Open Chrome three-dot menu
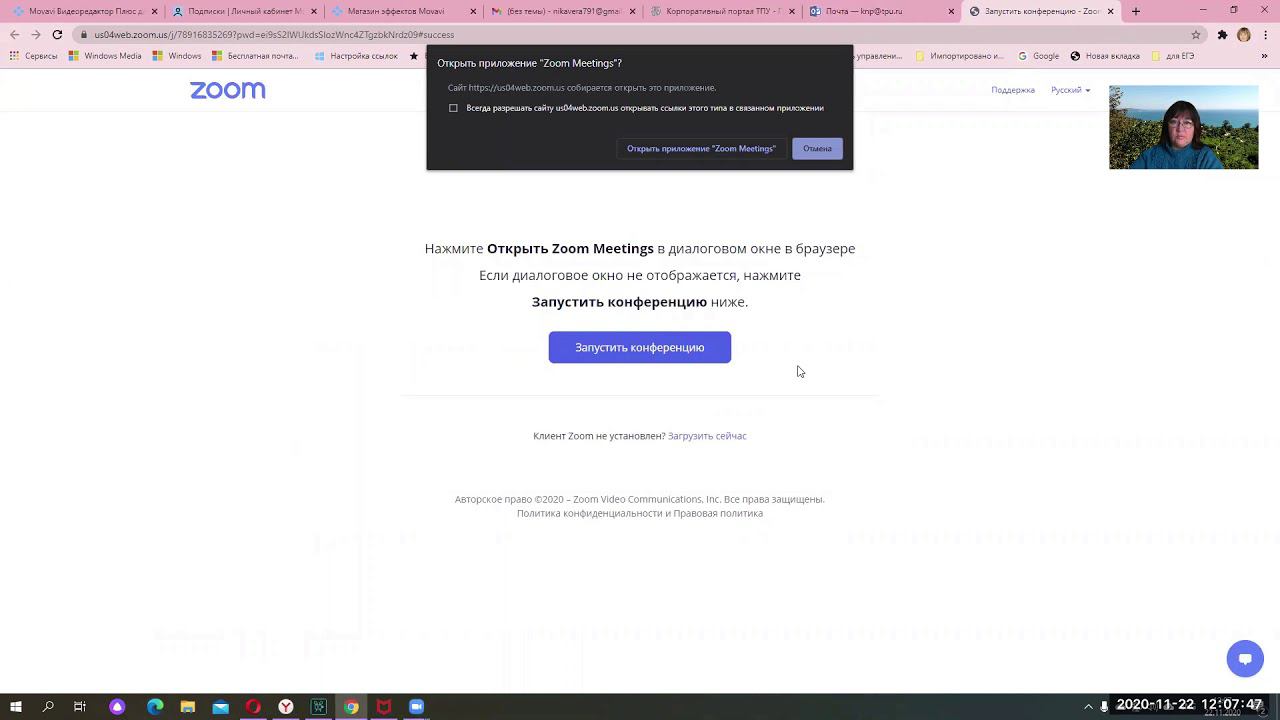Image resolution: width=1280 pixels, height=720 pixels. 1266,34
